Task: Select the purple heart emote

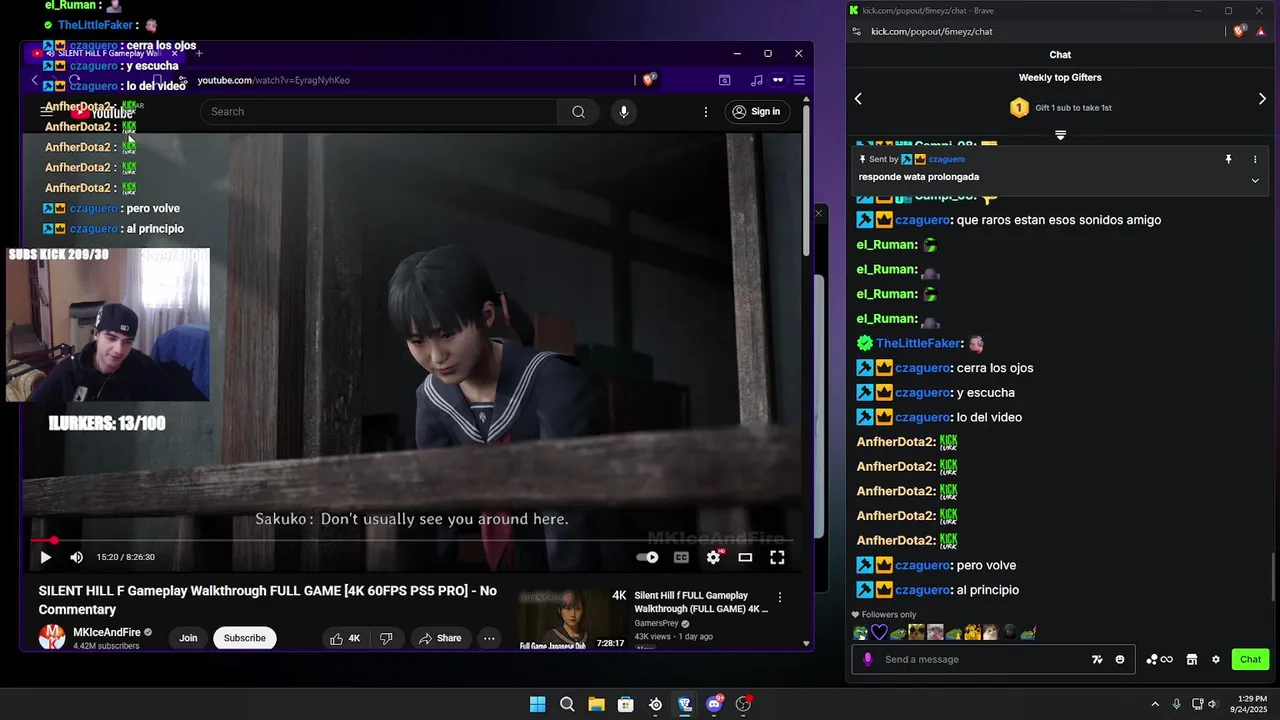Action: (879, 632)
